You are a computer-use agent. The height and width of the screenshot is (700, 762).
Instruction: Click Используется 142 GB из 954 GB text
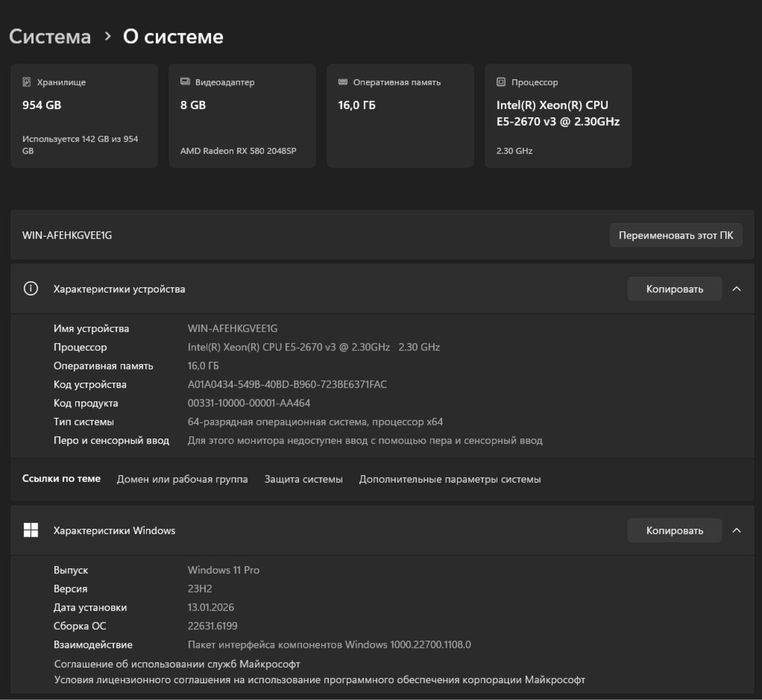[80, 145]
